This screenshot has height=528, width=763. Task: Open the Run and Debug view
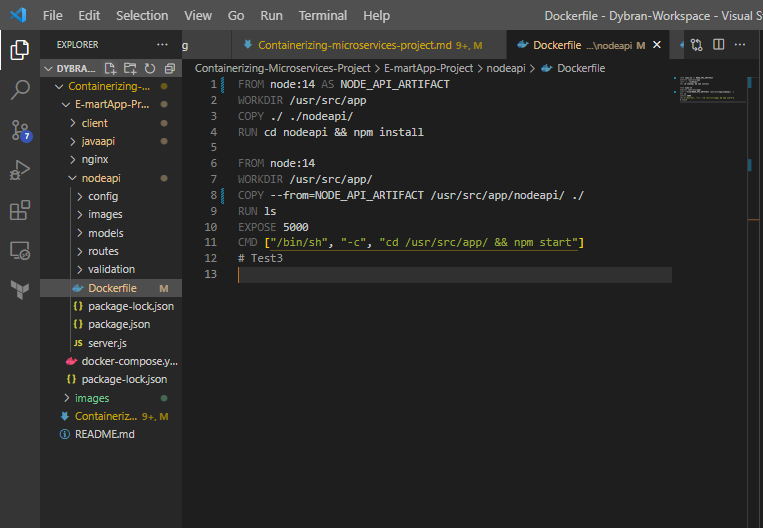(19, 171)
